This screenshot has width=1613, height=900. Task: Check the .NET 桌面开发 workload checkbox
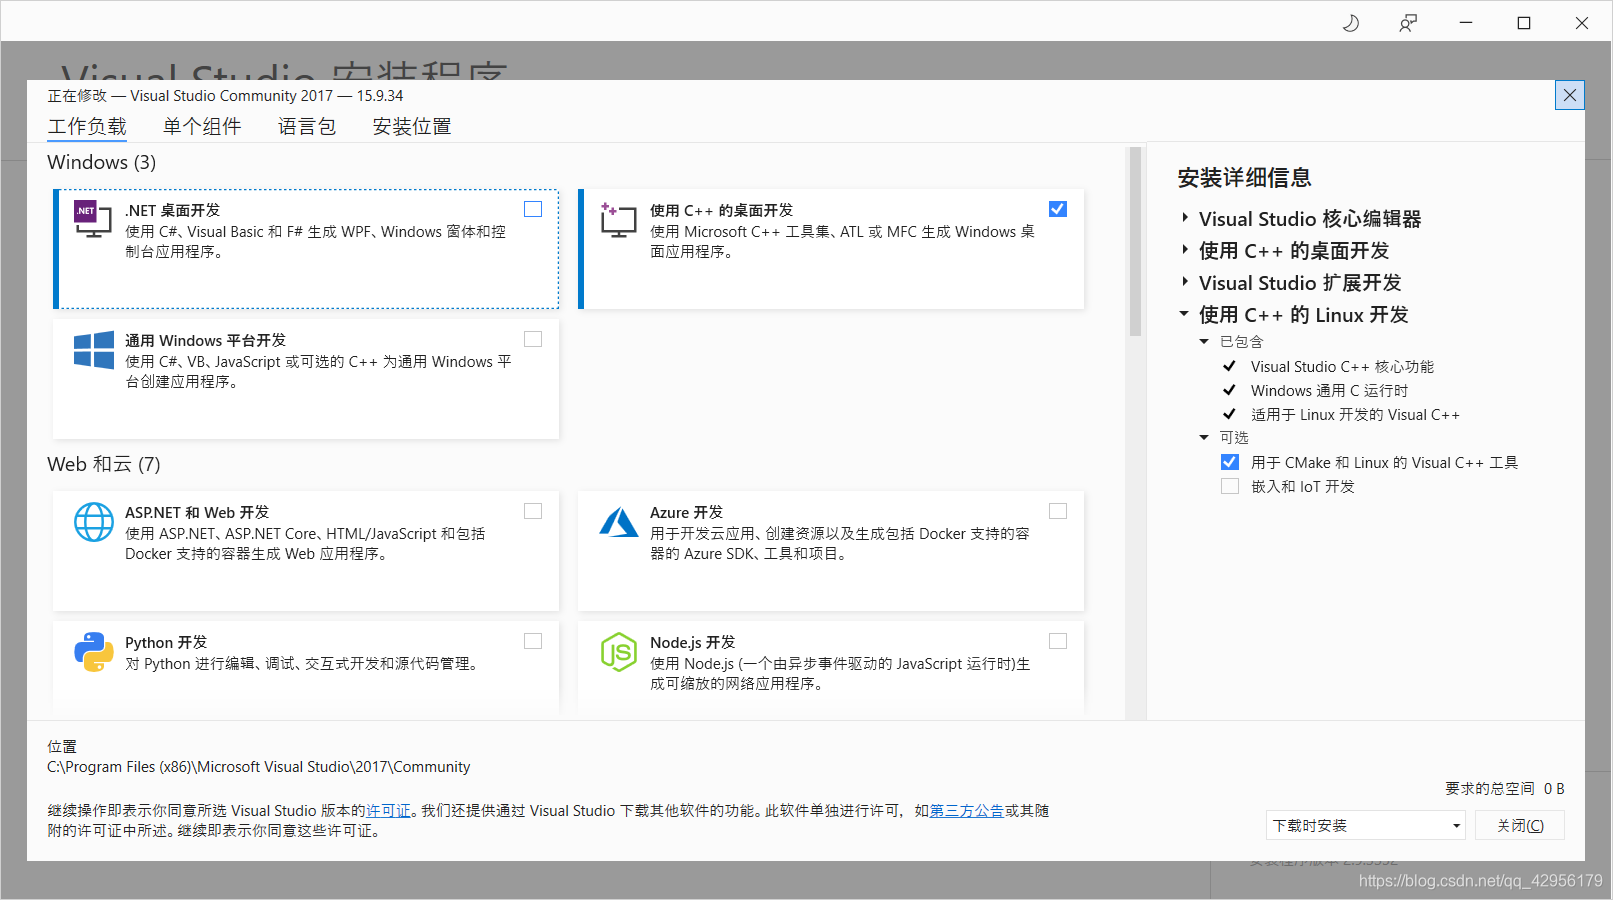pos(533,209)
